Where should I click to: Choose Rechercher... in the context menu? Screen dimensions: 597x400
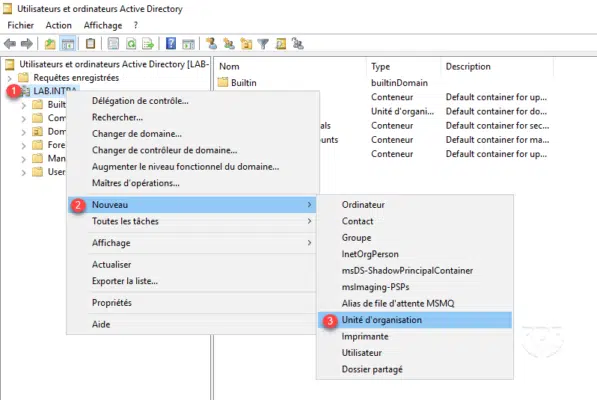tap(192, 117)
